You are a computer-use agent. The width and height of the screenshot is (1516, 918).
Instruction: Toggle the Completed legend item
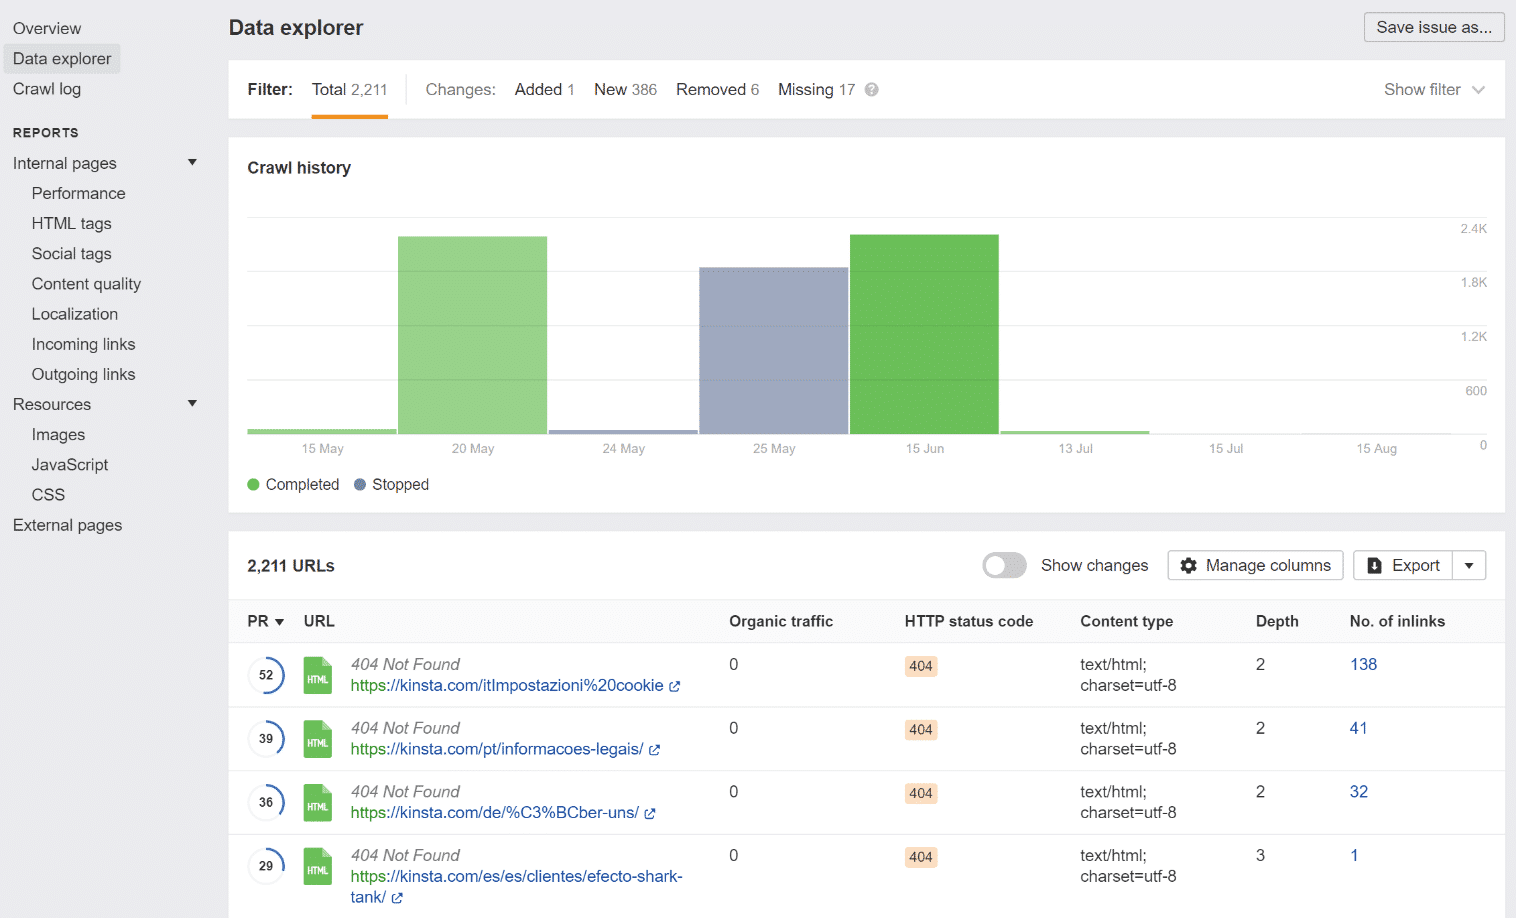click(293, 484)
